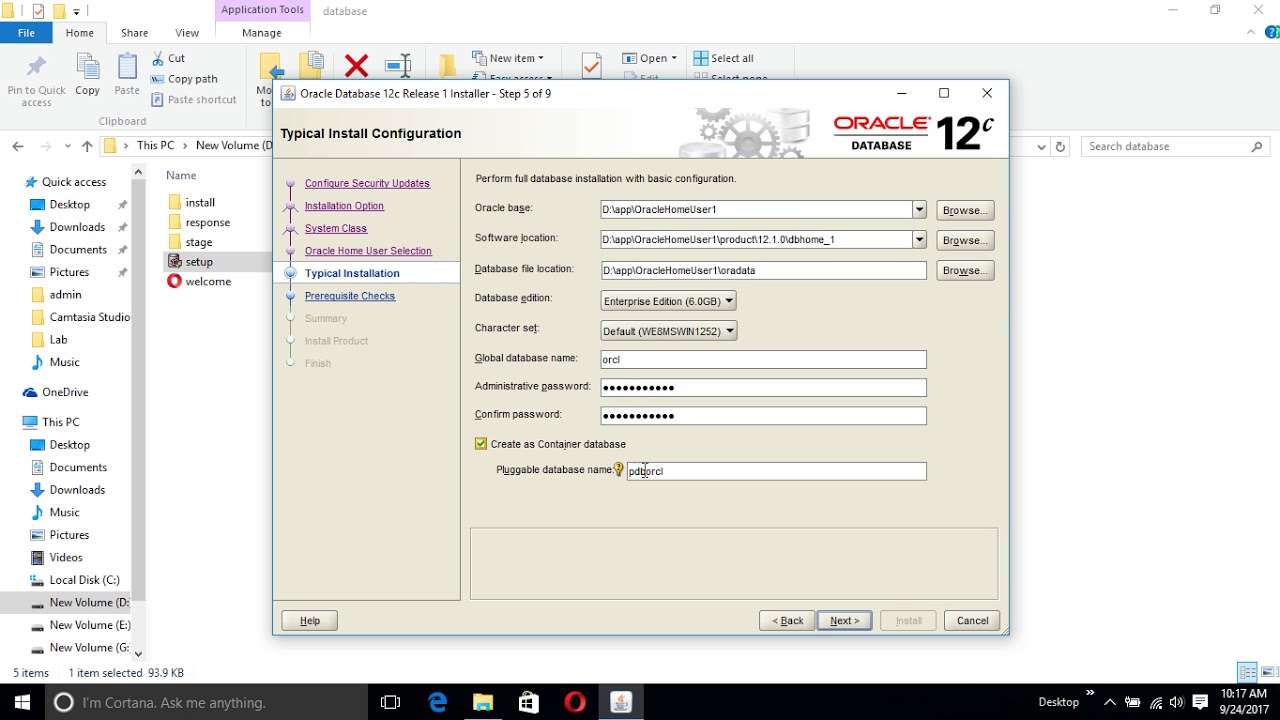
Task: Switch to large icons view in Explorer
Action: point(1269,673)
